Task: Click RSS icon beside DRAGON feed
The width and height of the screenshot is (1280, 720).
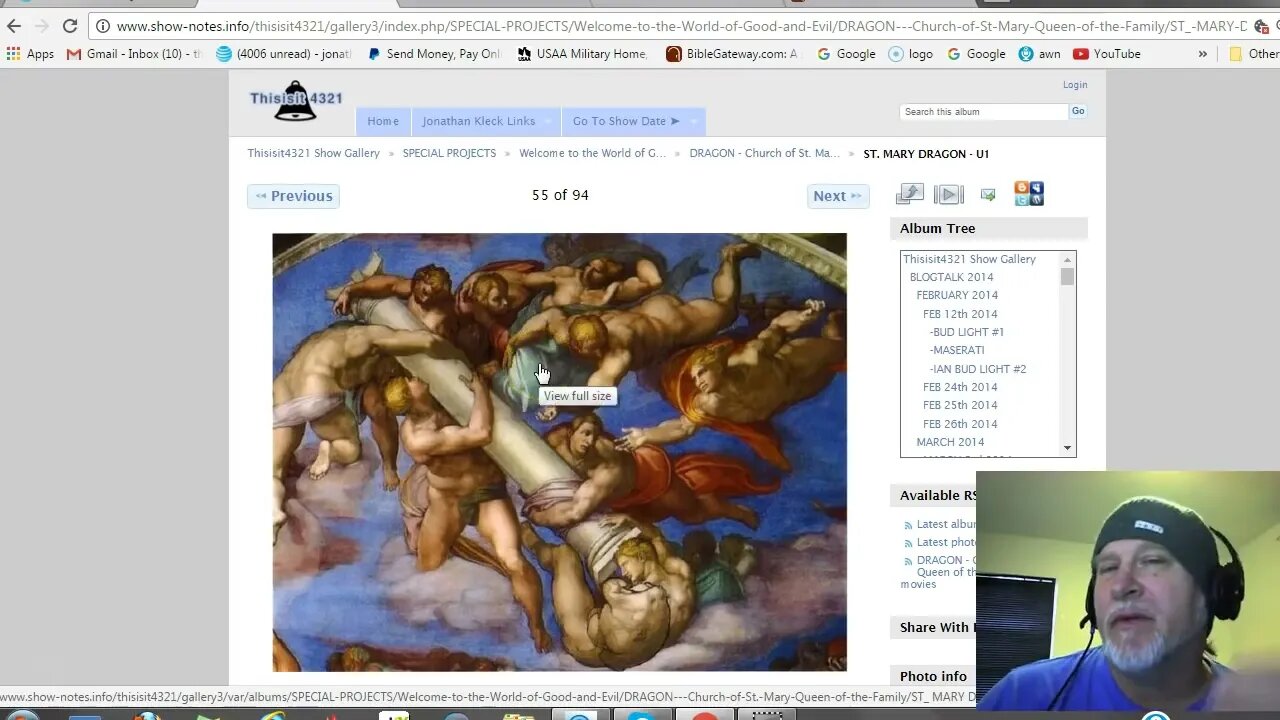Action: click(x=908, y=561)
